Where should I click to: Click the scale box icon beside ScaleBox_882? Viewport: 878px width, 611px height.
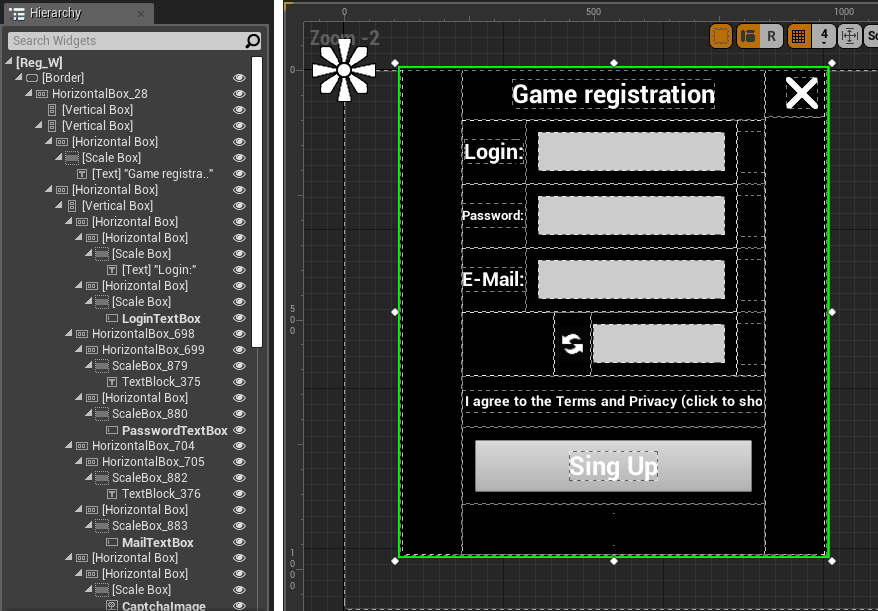[x=101, y=478]
